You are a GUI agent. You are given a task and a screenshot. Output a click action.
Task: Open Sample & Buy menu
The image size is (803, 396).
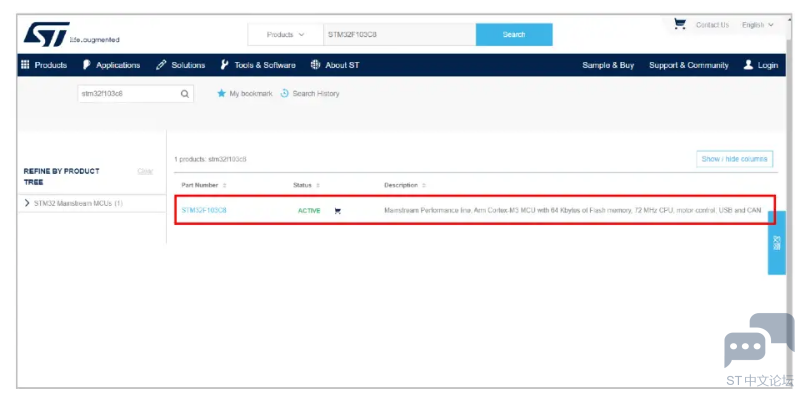(608, 65)
